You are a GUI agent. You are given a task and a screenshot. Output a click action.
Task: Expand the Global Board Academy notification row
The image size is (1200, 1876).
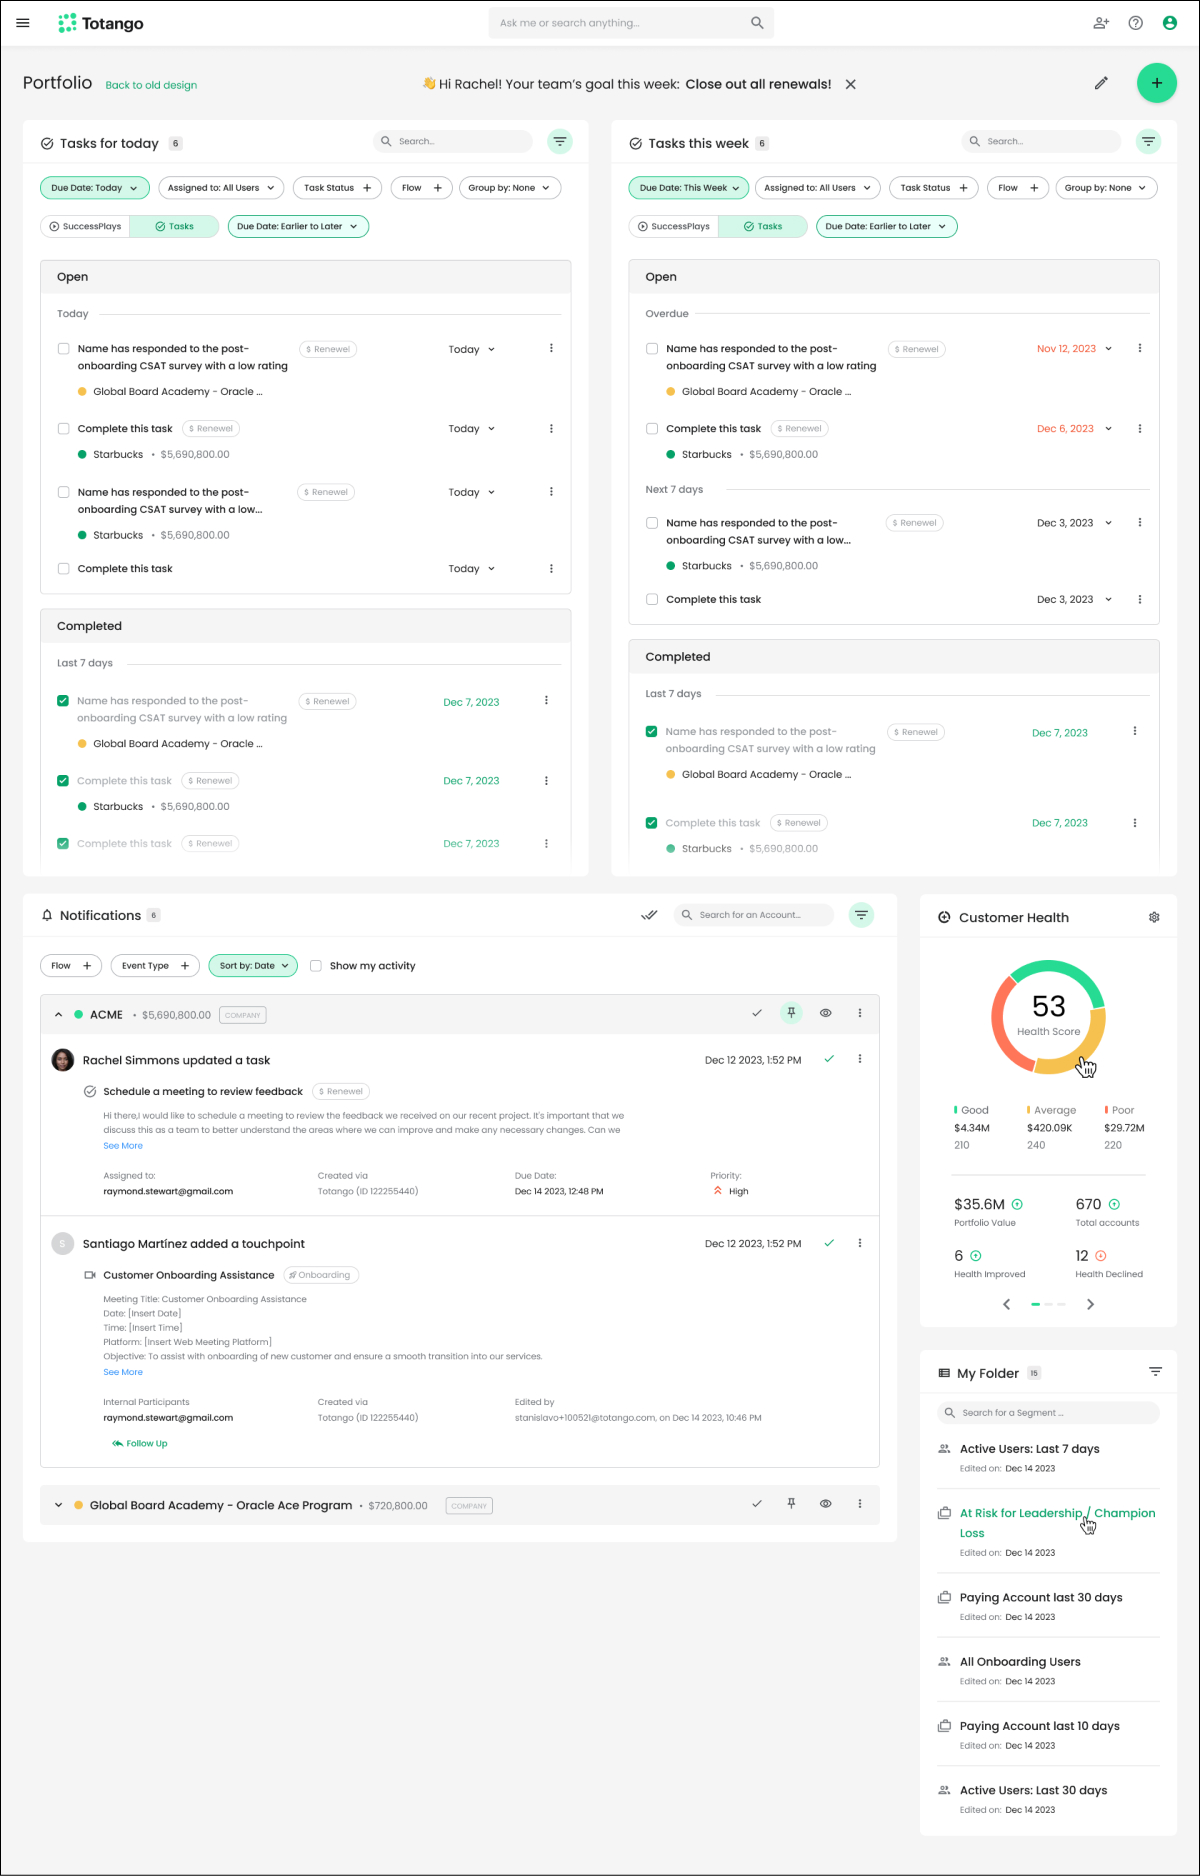click(x=59, y=1505)
